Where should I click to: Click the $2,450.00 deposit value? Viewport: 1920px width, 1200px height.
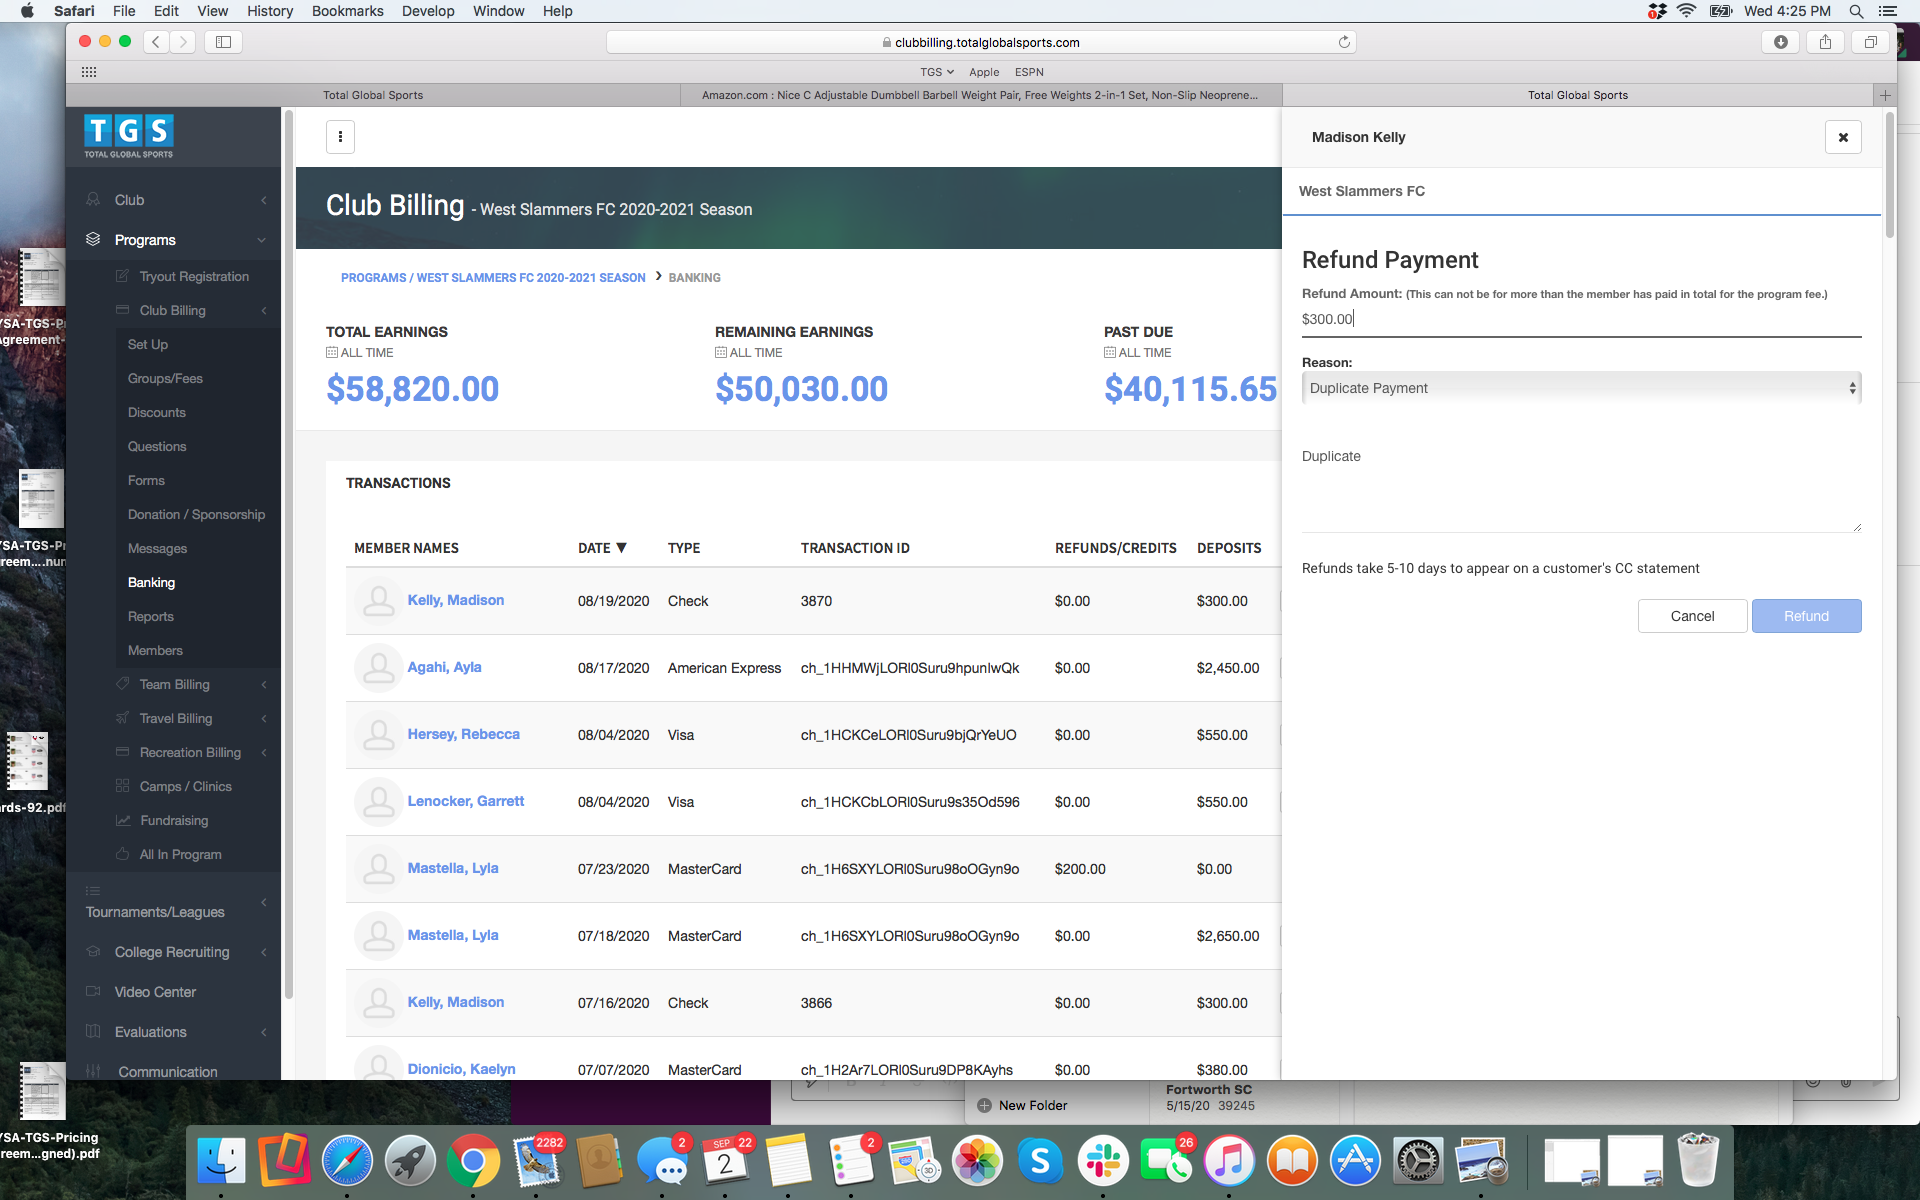[1228, 668]
